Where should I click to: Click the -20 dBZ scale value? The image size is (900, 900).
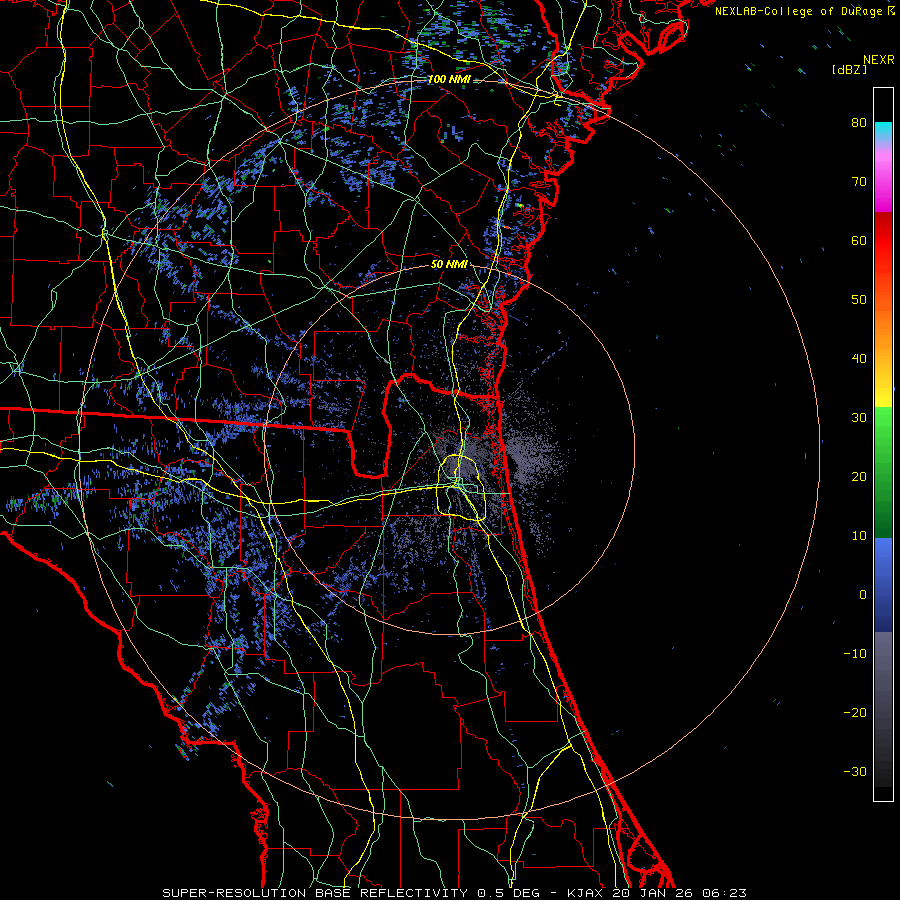coord(855,712)
